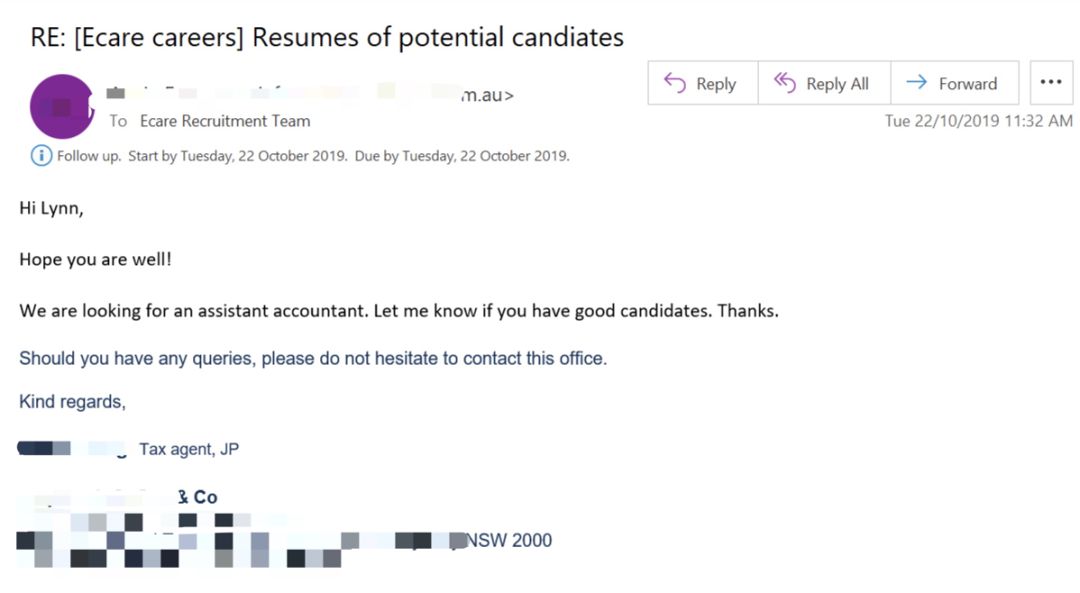Click the Reply button
This screenshot has width=1080, height=593.
[703, 83]
